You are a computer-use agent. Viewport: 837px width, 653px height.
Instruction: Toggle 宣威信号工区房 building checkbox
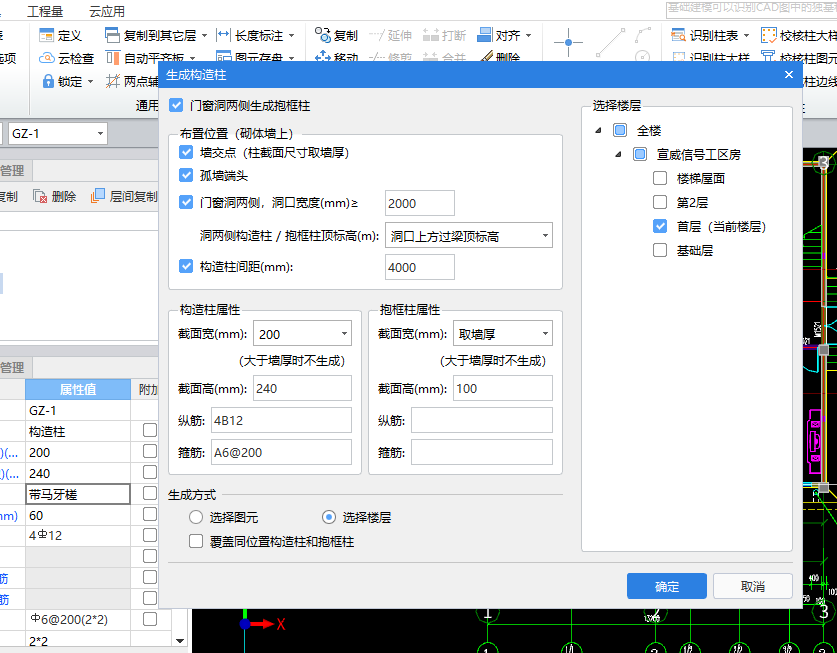tap(639, 154)
